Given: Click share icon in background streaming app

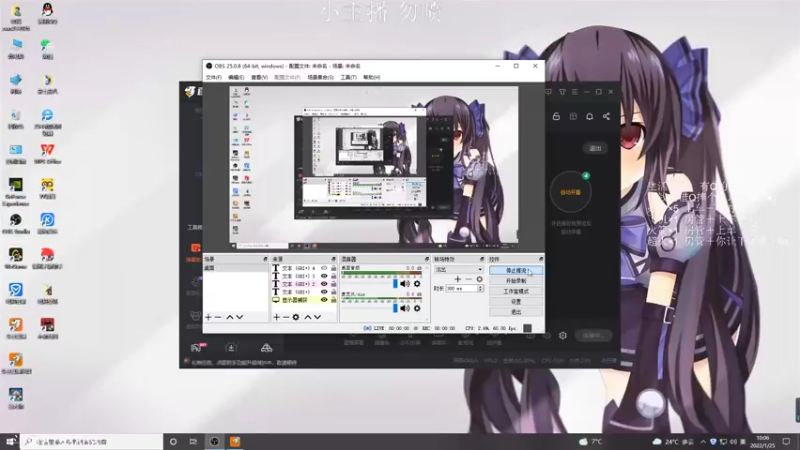Looking at the screenshot, I should [x=606, y=116].
